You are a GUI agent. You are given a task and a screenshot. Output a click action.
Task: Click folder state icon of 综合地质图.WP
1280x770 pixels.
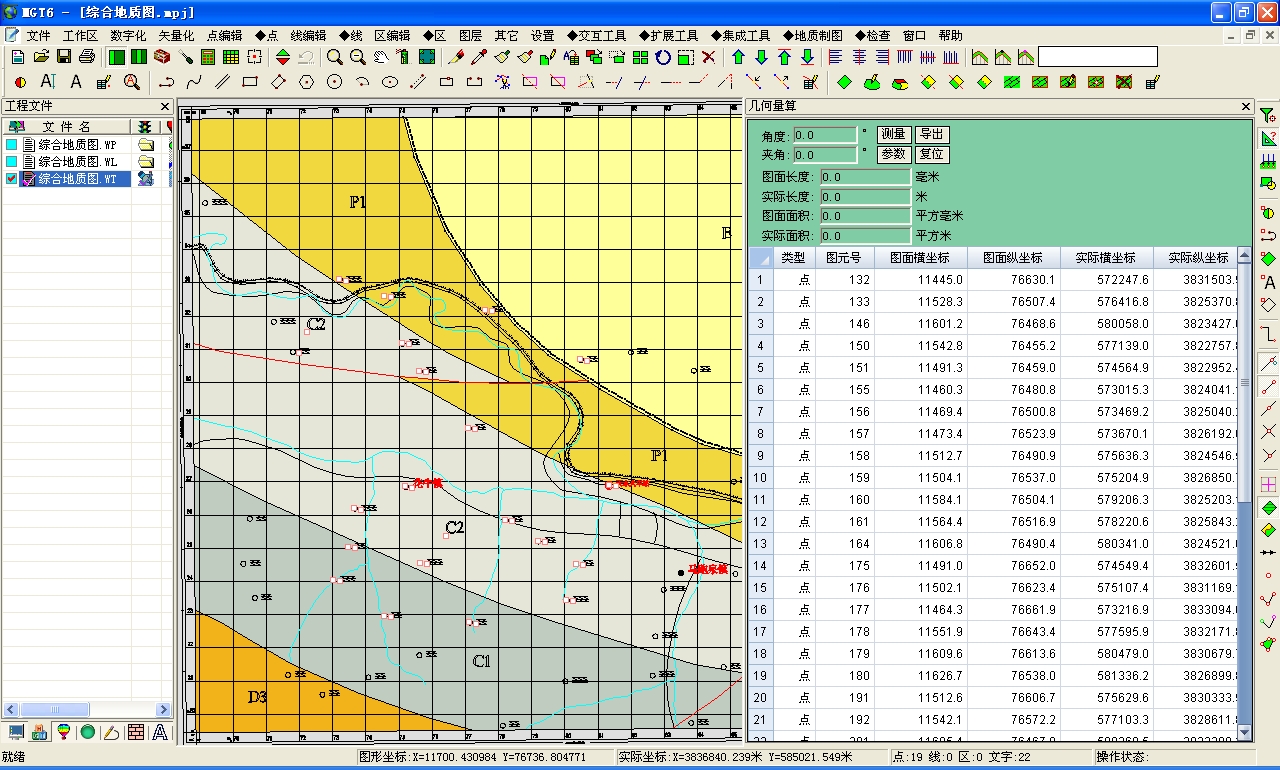(146, 144)
